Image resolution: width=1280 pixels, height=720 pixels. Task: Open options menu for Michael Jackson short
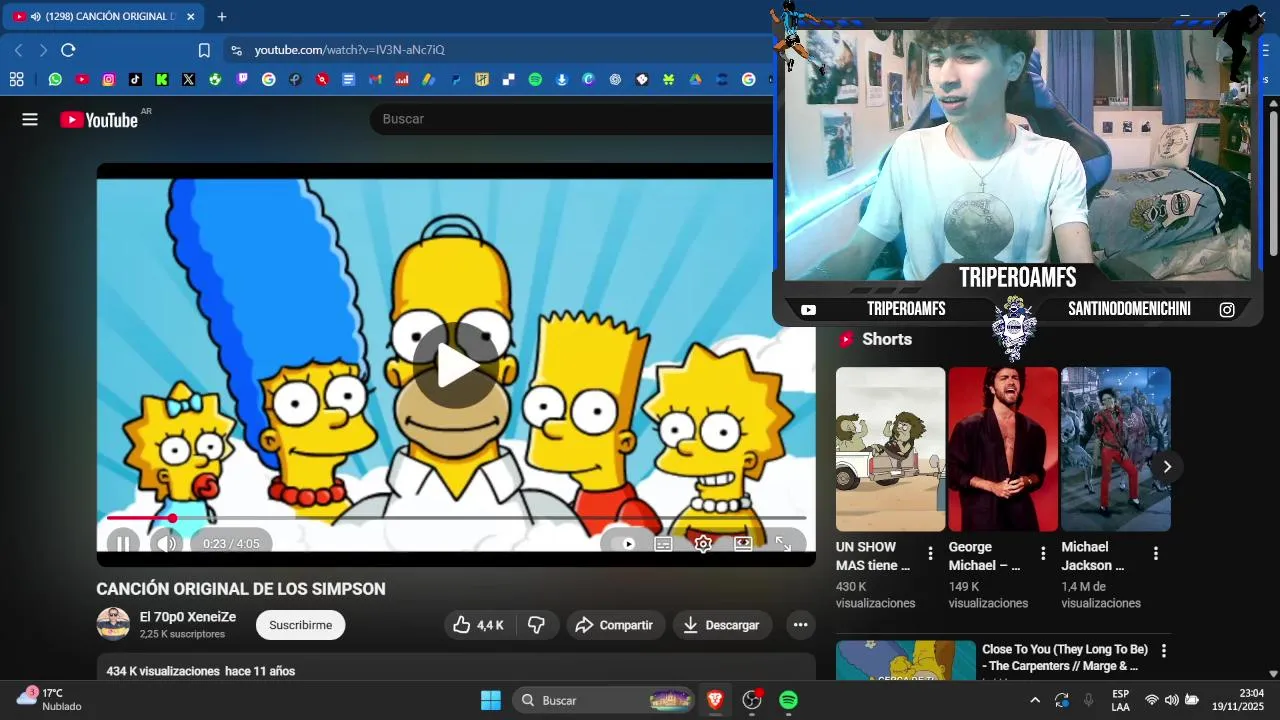(x=1156, y=553)
